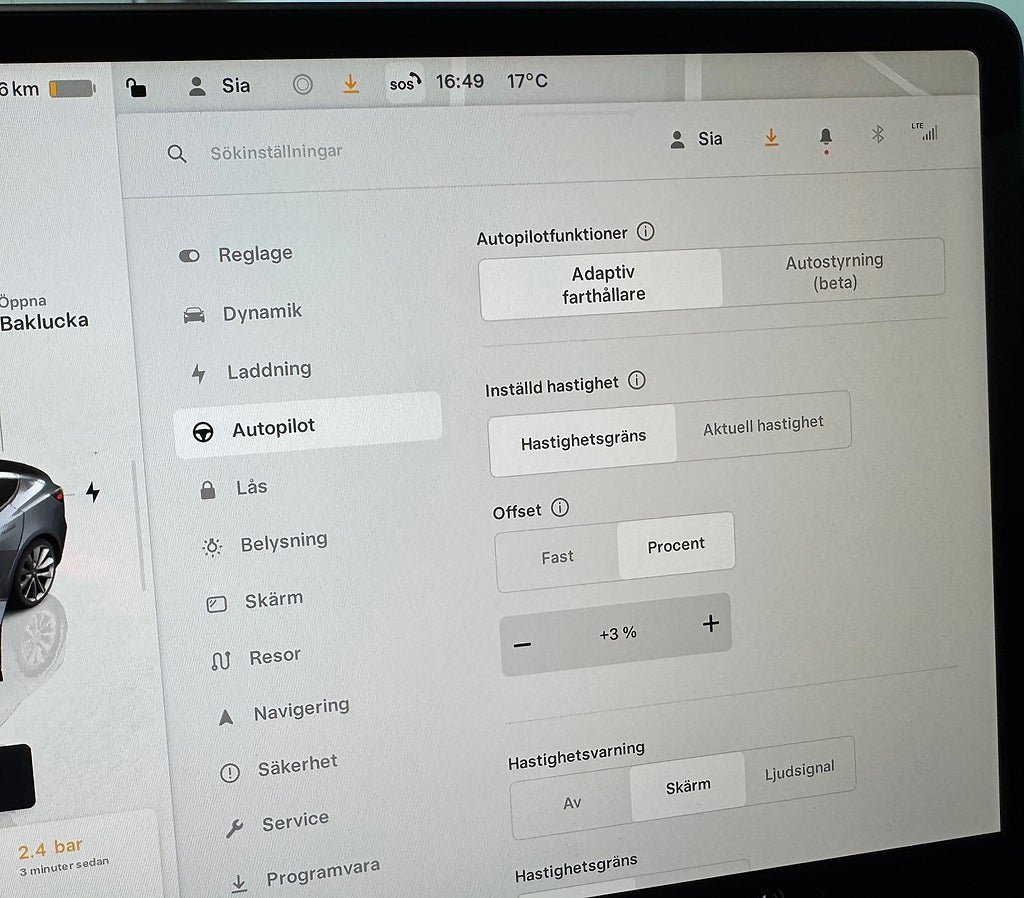Turn speed warning Av
The width and height of the screenshot is (1024, 898).
tap(572, 802)
